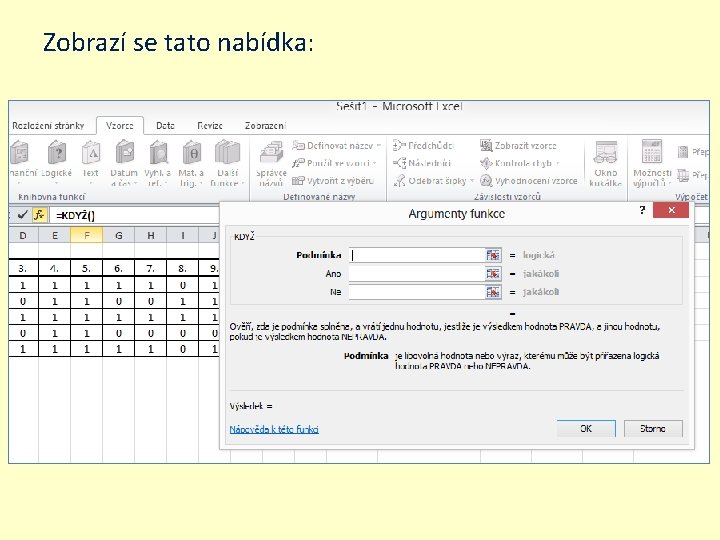
Task: Click the fx insert function button
Action: 39,214
